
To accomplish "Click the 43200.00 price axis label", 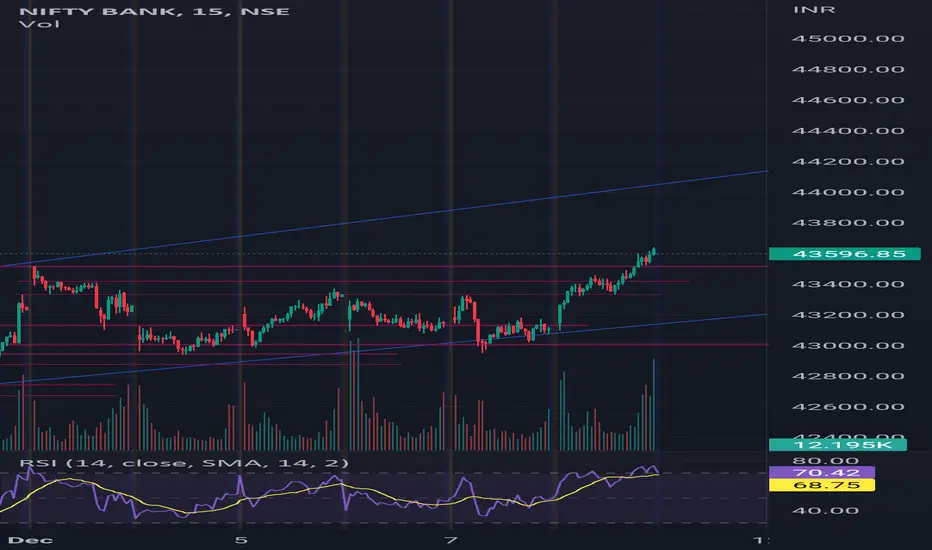I will [x=848, y=315].
